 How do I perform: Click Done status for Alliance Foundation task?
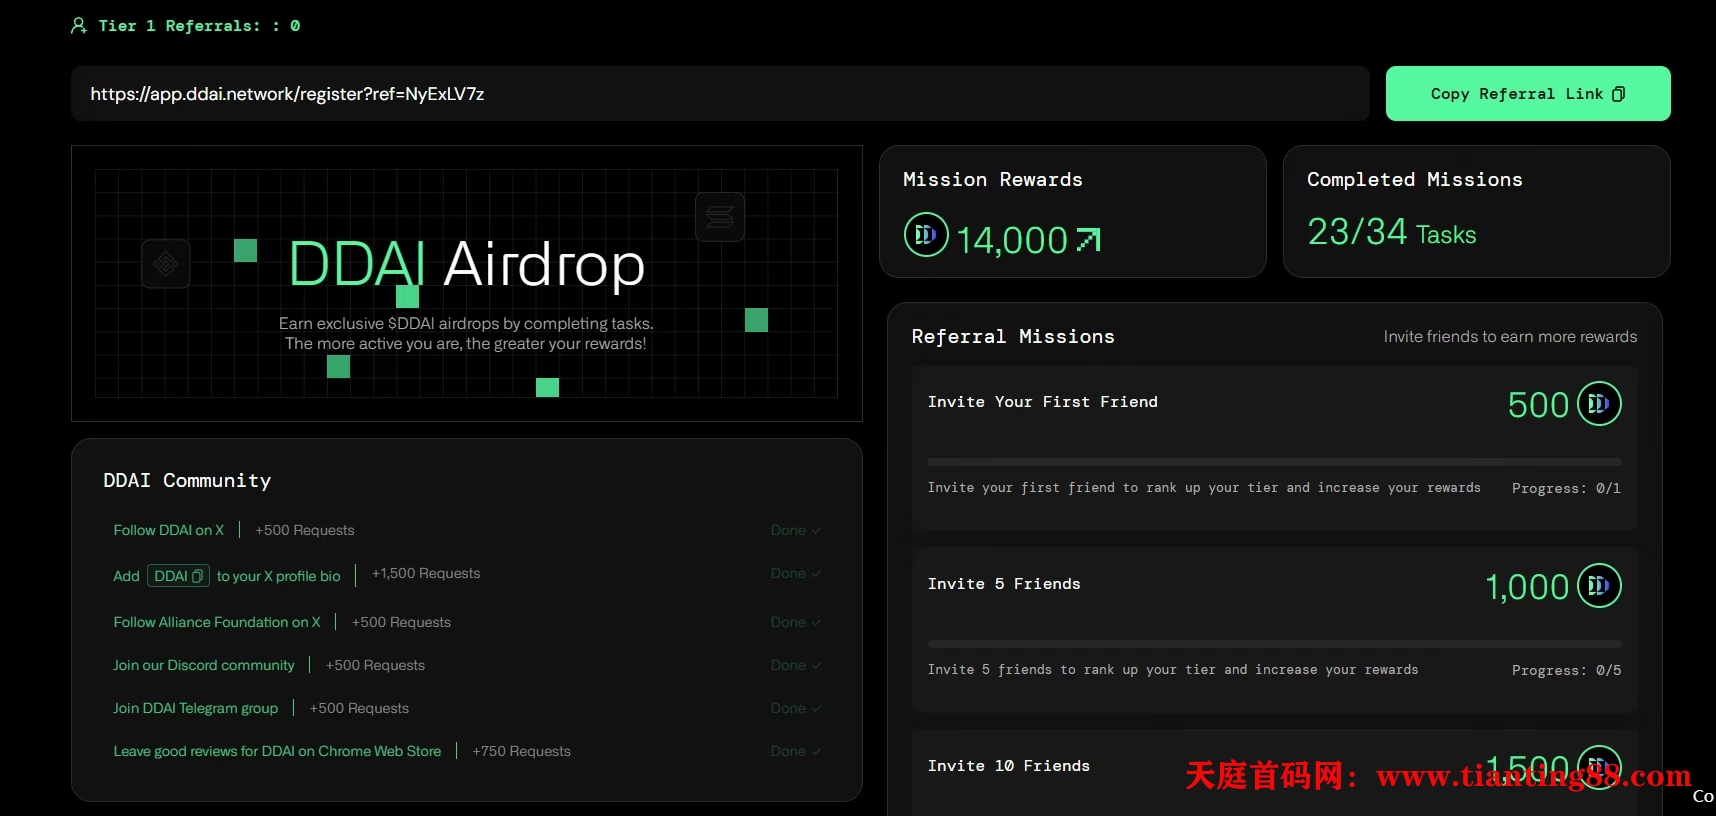click(x=795, y=622)
